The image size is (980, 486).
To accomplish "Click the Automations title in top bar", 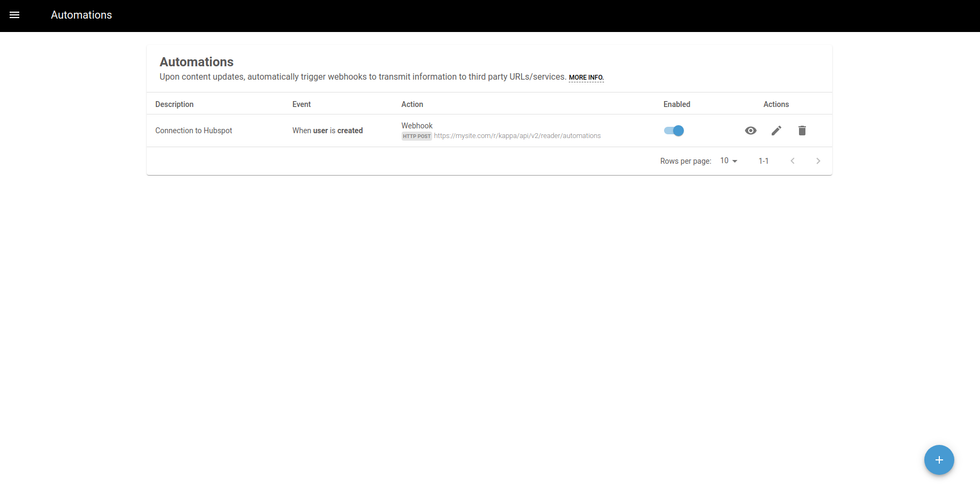I will tap(81, 15).
